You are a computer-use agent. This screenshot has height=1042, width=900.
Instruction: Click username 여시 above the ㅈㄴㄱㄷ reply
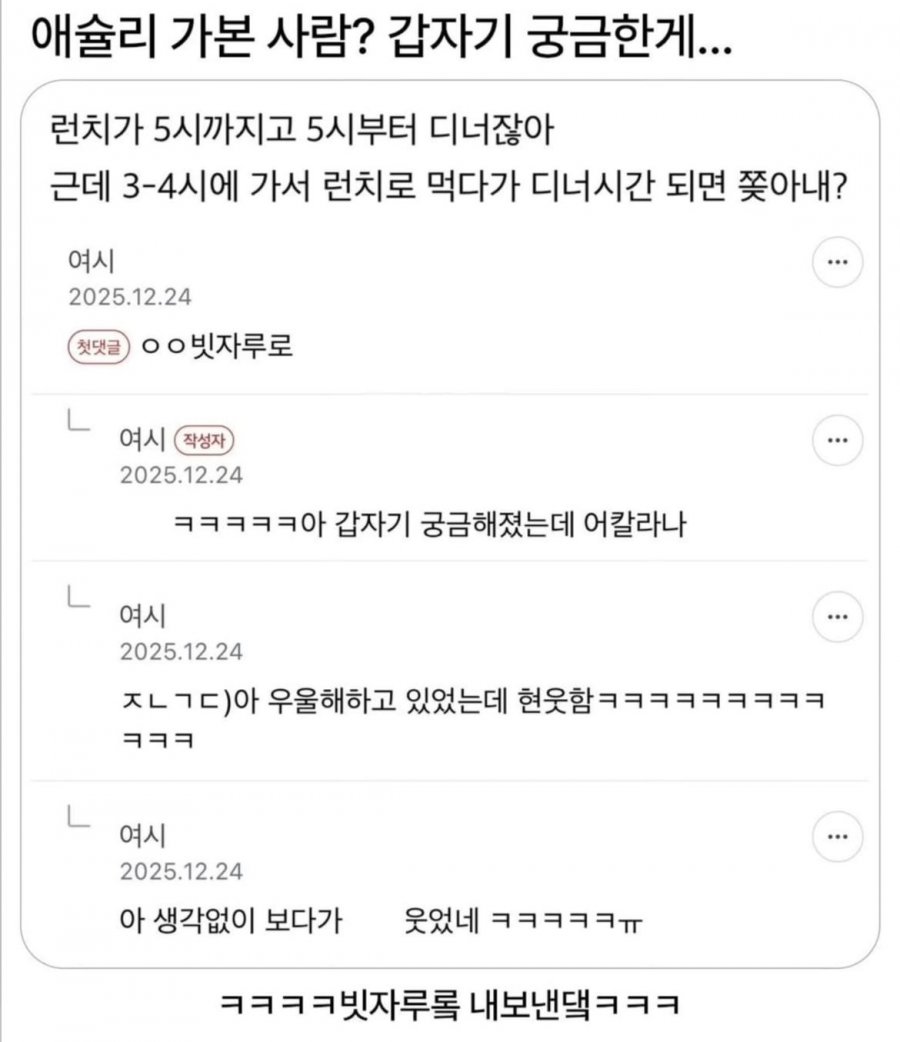142,614
